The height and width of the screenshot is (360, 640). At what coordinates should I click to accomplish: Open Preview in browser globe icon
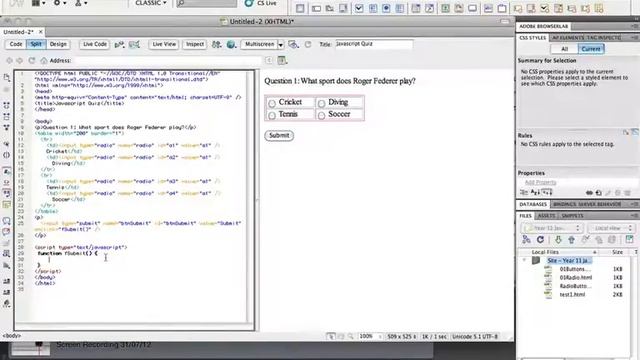(231, 44)
